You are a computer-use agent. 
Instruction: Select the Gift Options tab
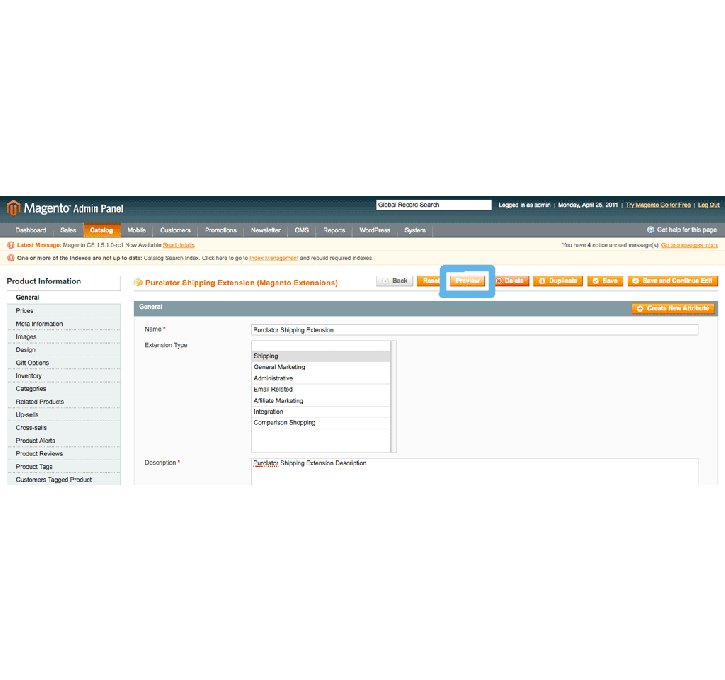(64, 363)
